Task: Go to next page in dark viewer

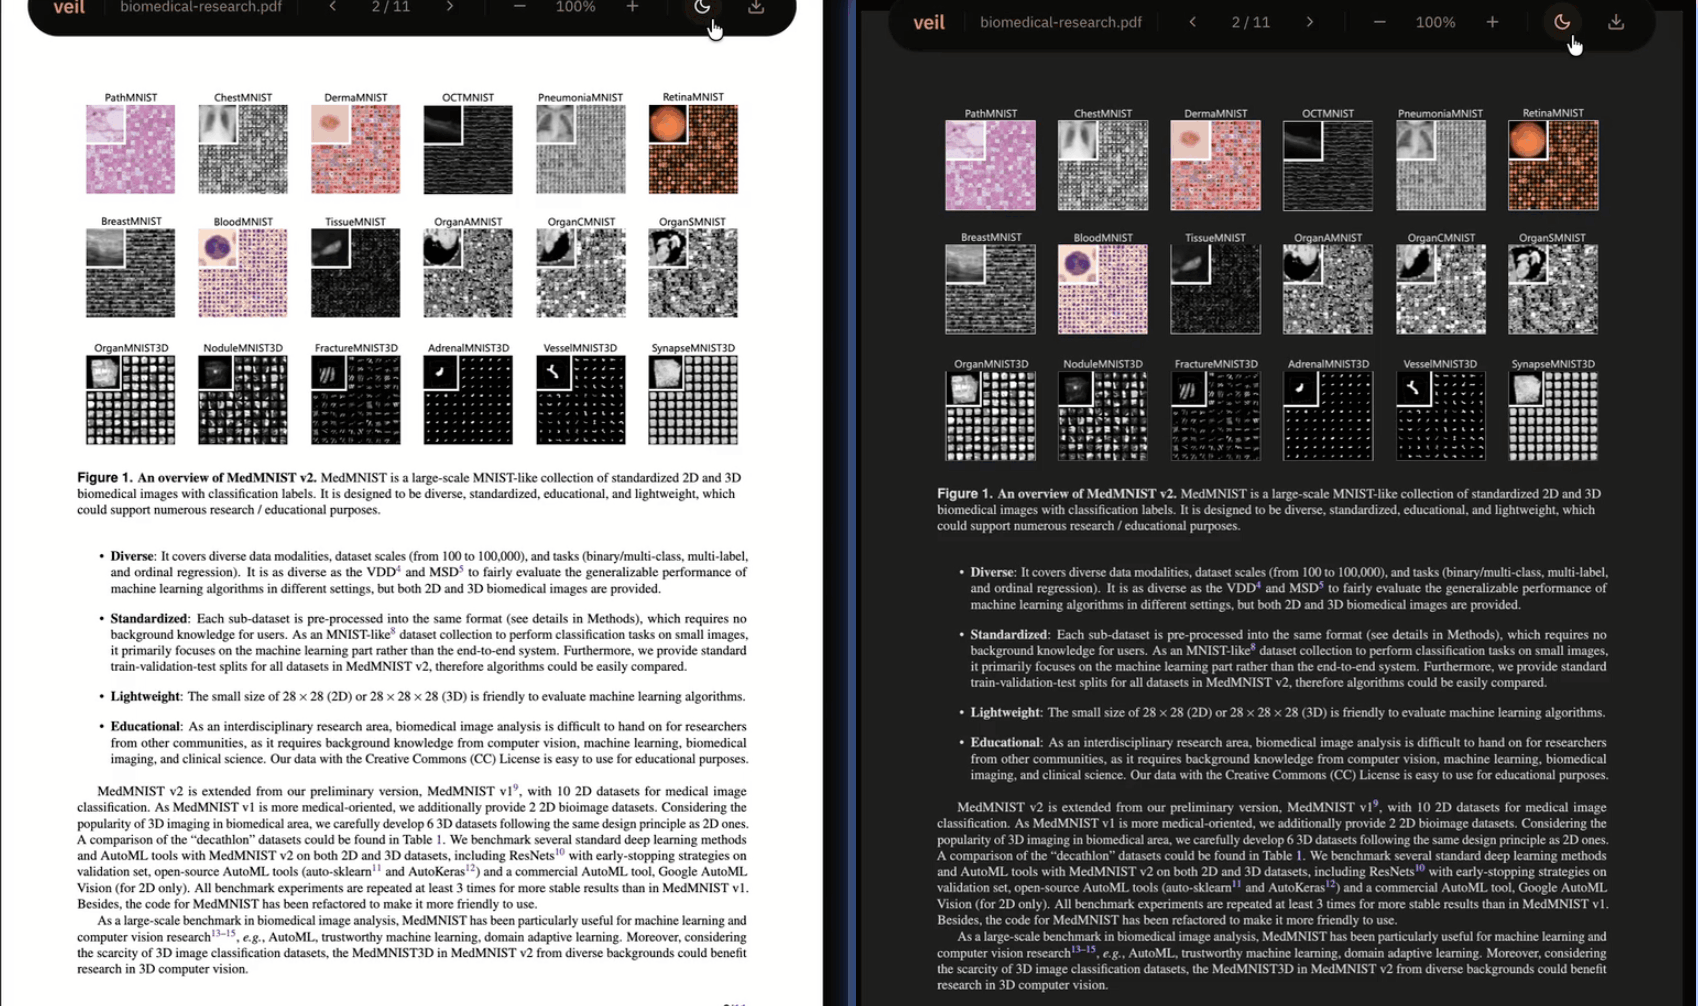Action: (1310, 22)
